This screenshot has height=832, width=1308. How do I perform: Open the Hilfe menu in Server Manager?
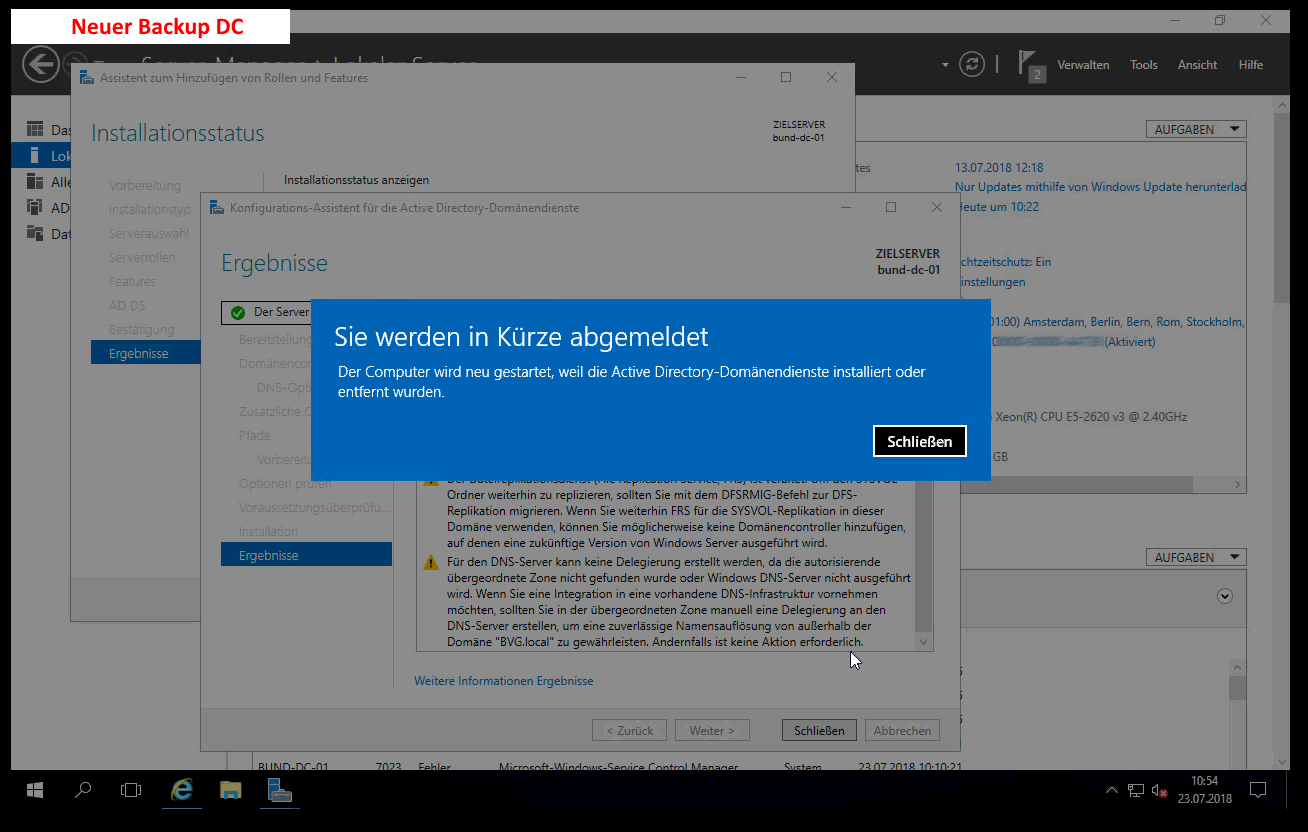click(x=1251, y=65)
